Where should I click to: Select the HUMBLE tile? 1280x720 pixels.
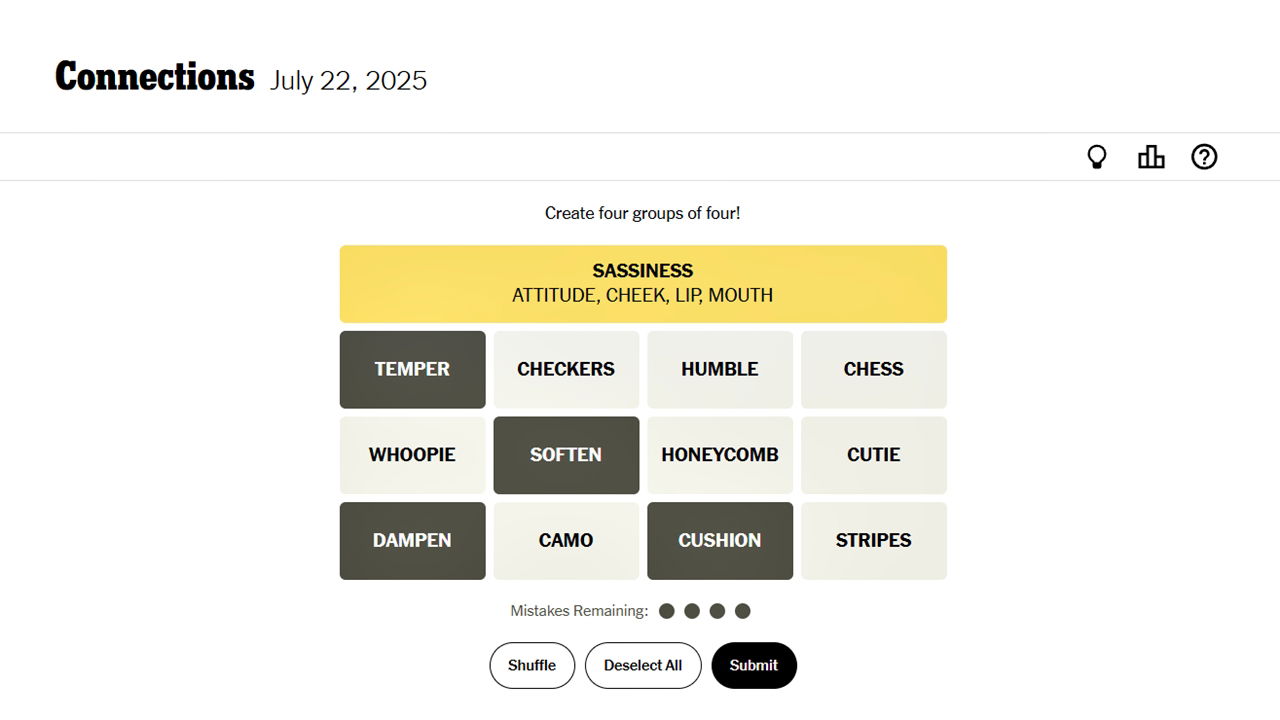click(720, 370)
